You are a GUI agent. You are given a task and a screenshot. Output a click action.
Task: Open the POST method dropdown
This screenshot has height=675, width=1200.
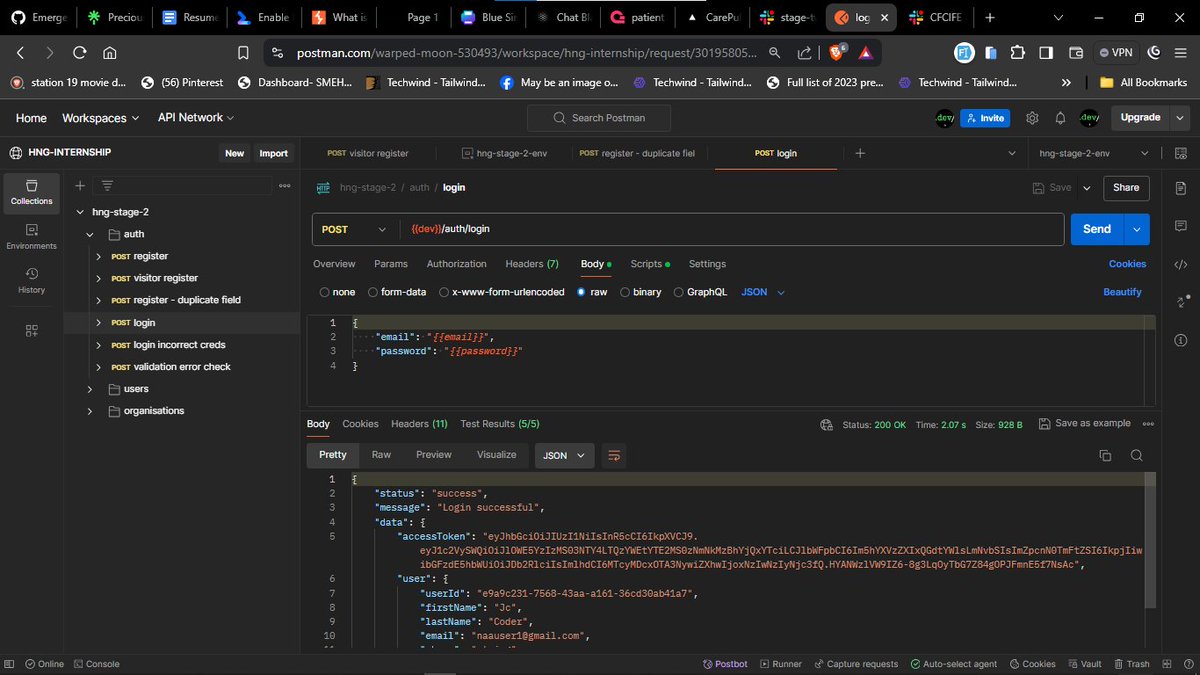pos(355,229)
